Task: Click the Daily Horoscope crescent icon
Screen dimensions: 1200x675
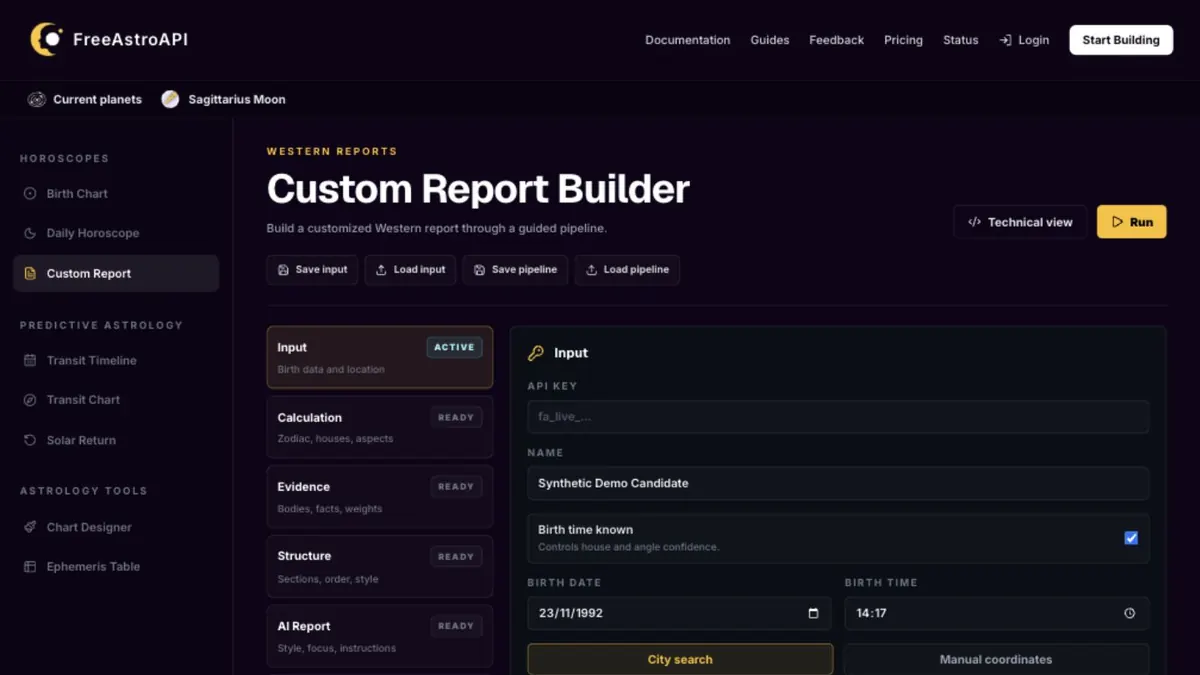Action: click(30, 233)
